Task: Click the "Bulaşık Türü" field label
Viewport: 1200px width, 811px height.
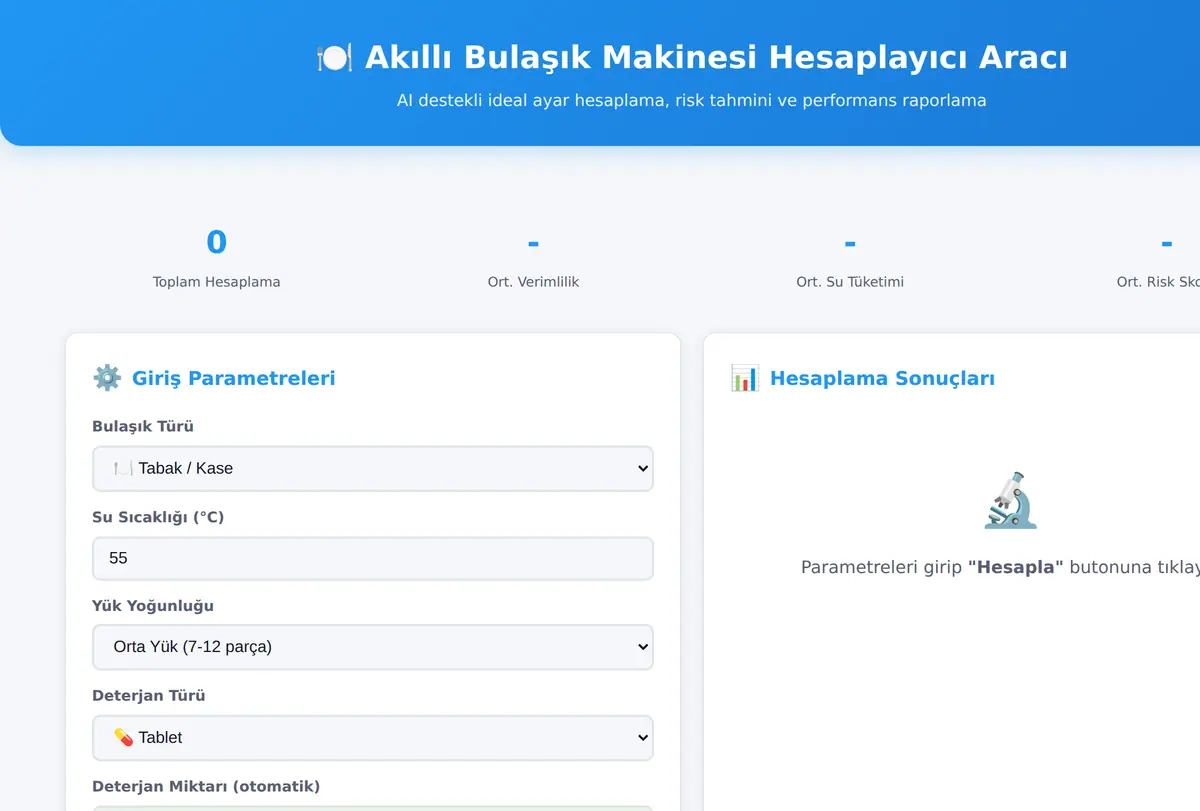Action: 143,426
